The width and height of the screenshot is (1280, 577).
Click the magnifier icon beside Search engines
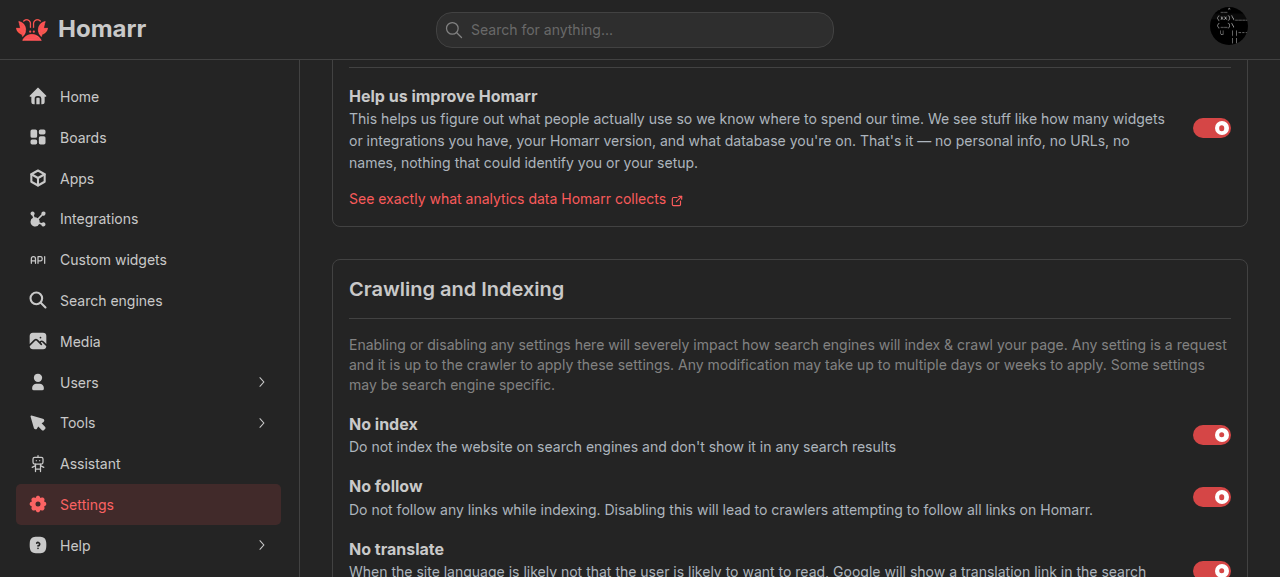[x=38, y=301]
